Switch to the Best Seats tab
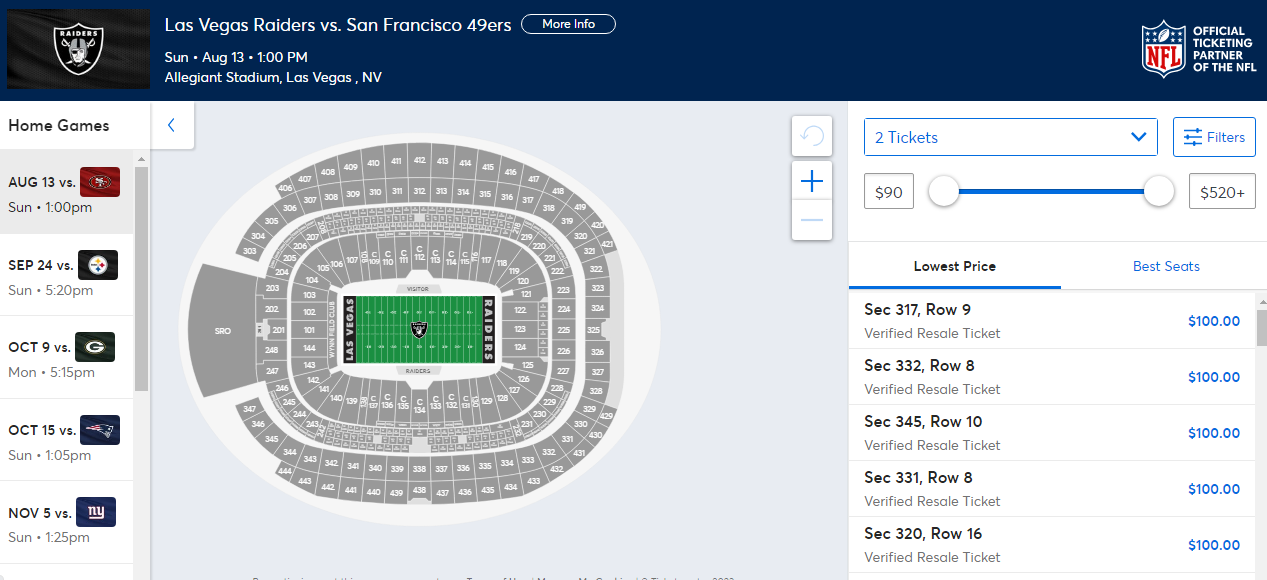Image resolution: width=1267 pixels, height=580 pixels. click(1166, 266)
